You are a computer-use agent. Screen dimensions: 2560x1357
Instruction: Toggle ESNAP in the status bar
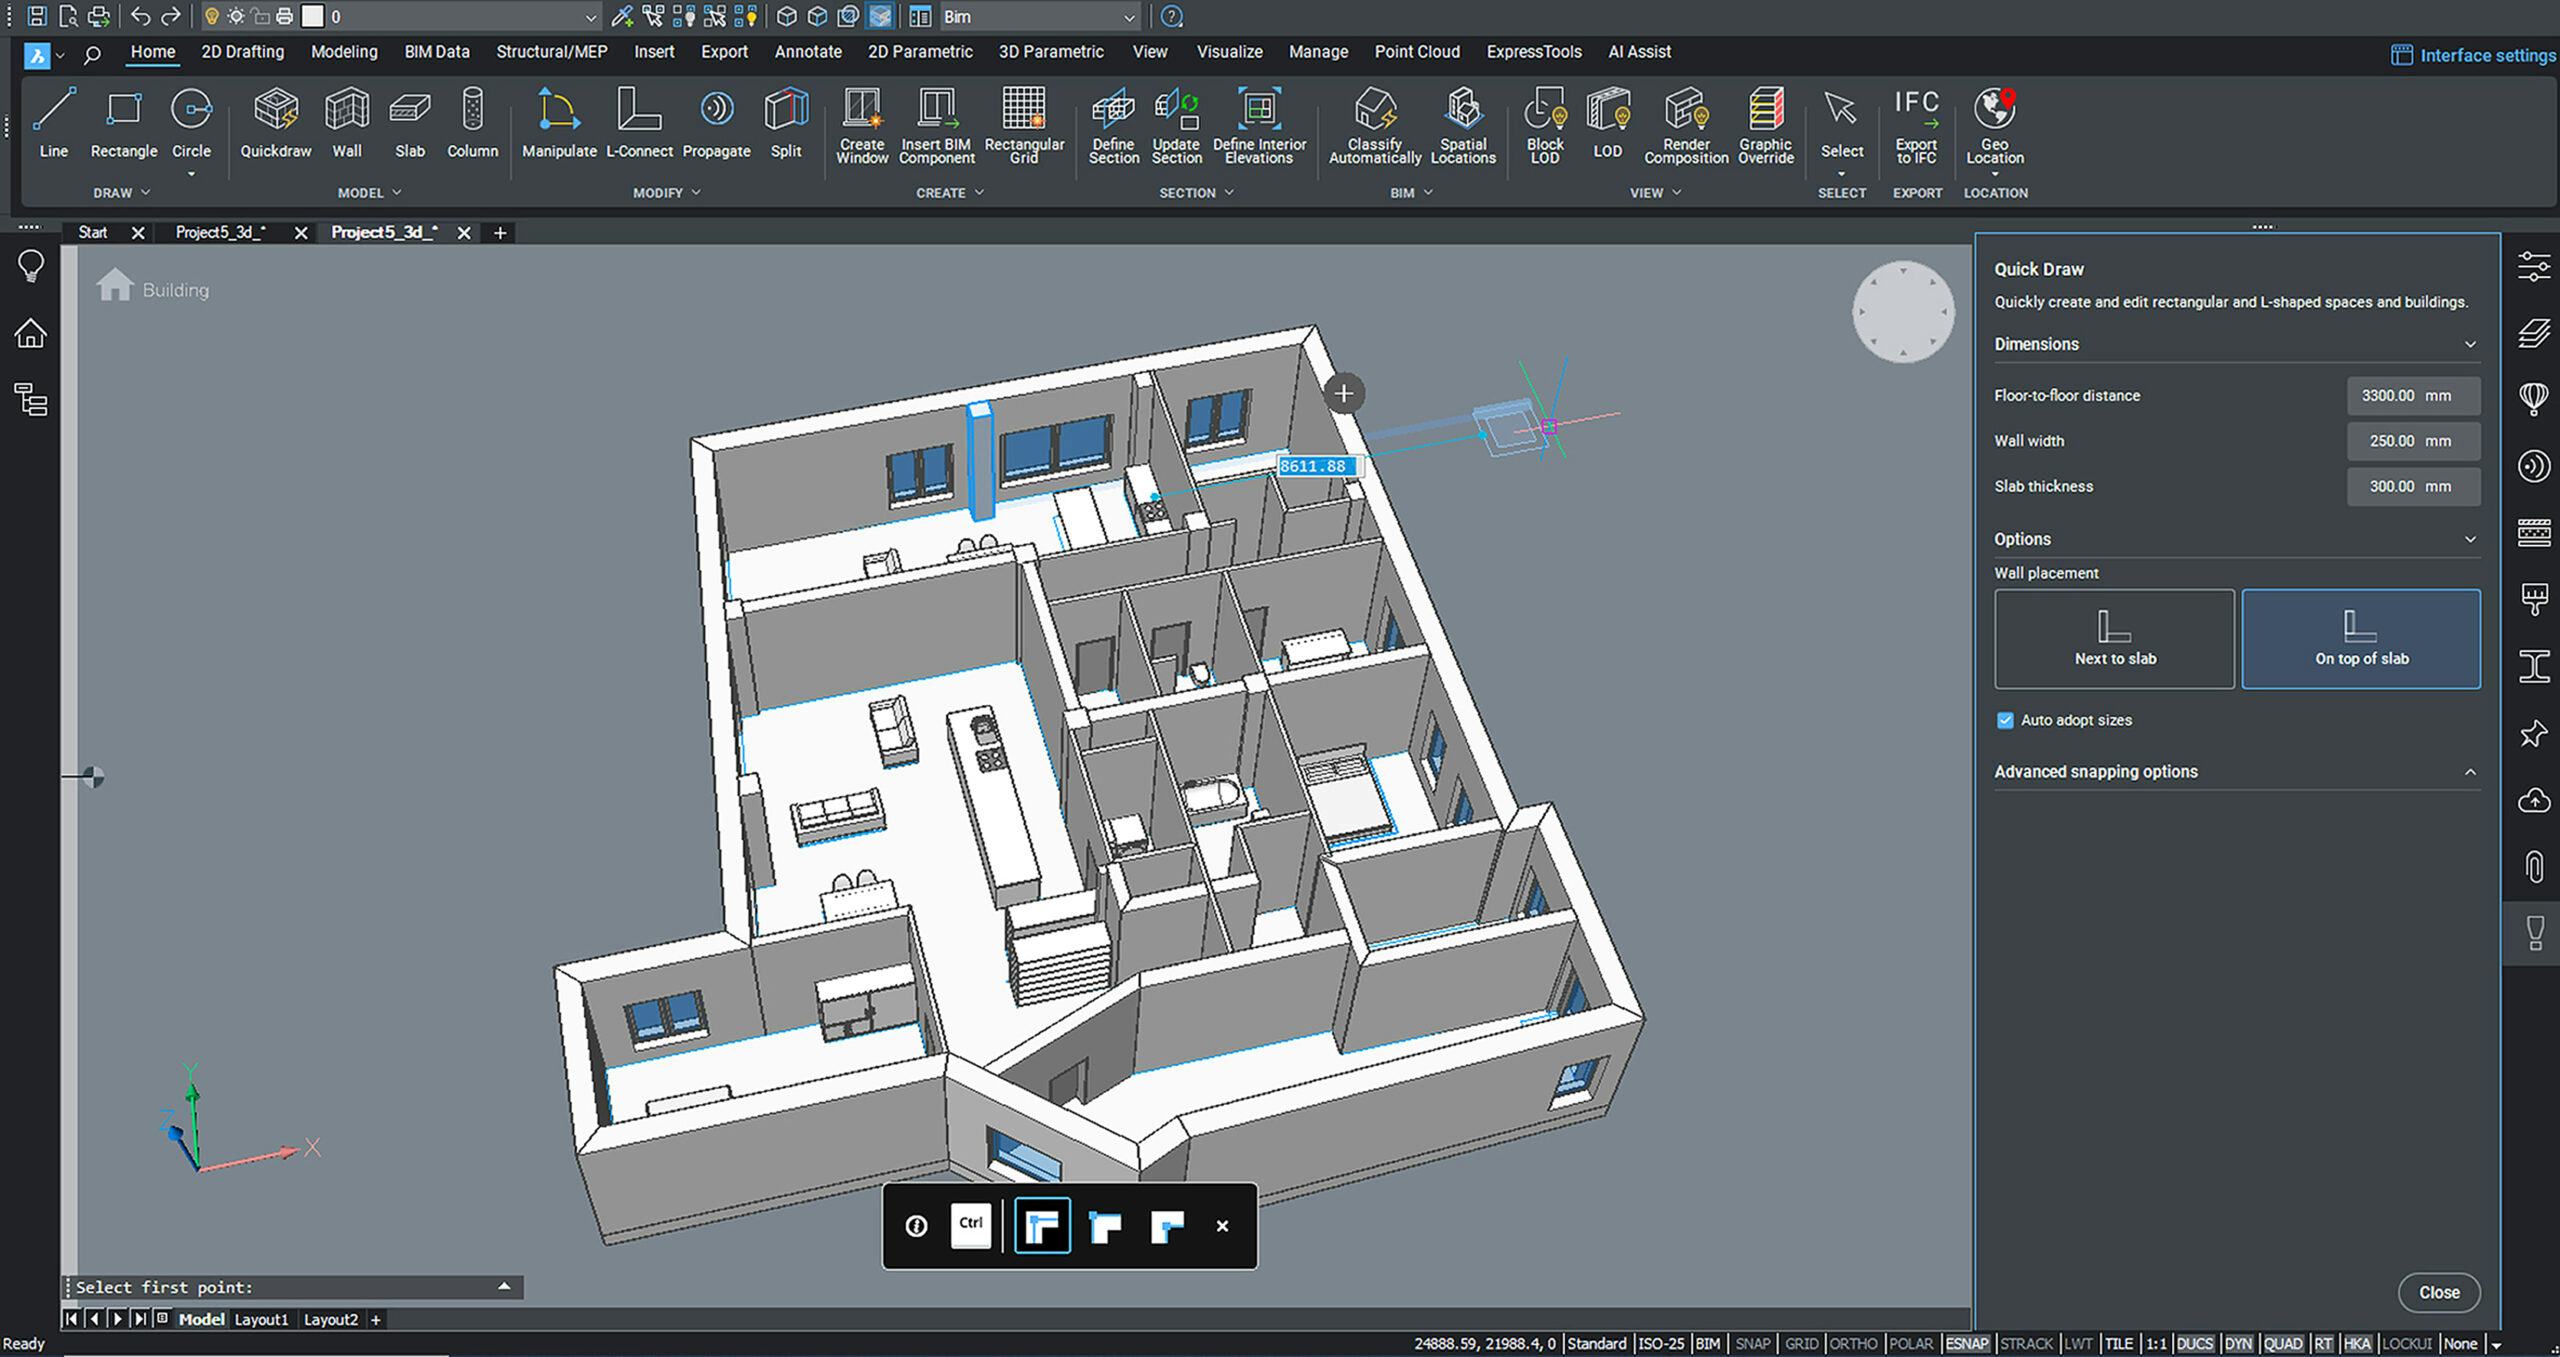click(1966, 1344)
